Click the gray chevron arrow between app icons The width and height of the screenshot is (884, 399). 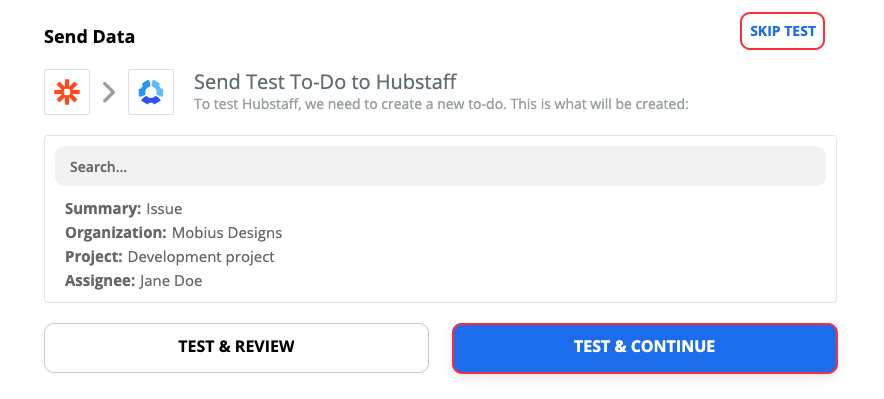[109, 92]
